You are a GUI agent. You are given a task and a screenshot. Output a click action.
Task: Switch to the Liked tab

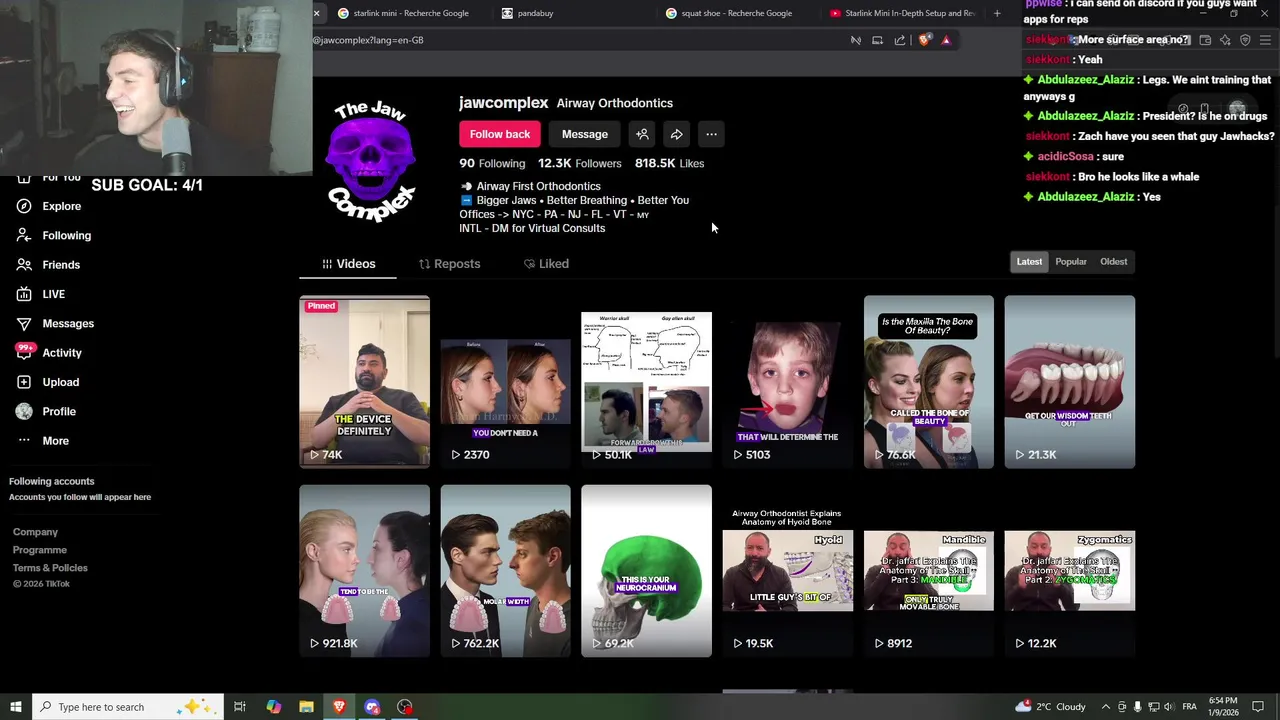[546, 264]
